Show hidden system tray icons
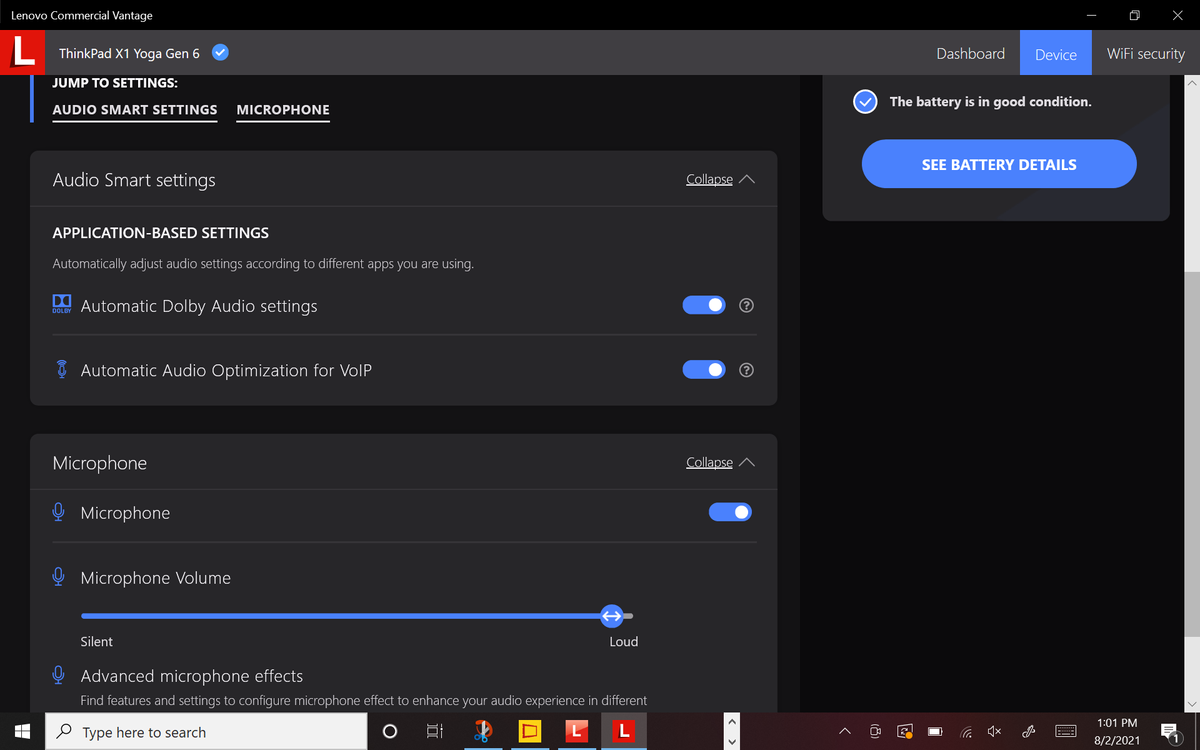The image size is (1200, 750). point(845,732)
